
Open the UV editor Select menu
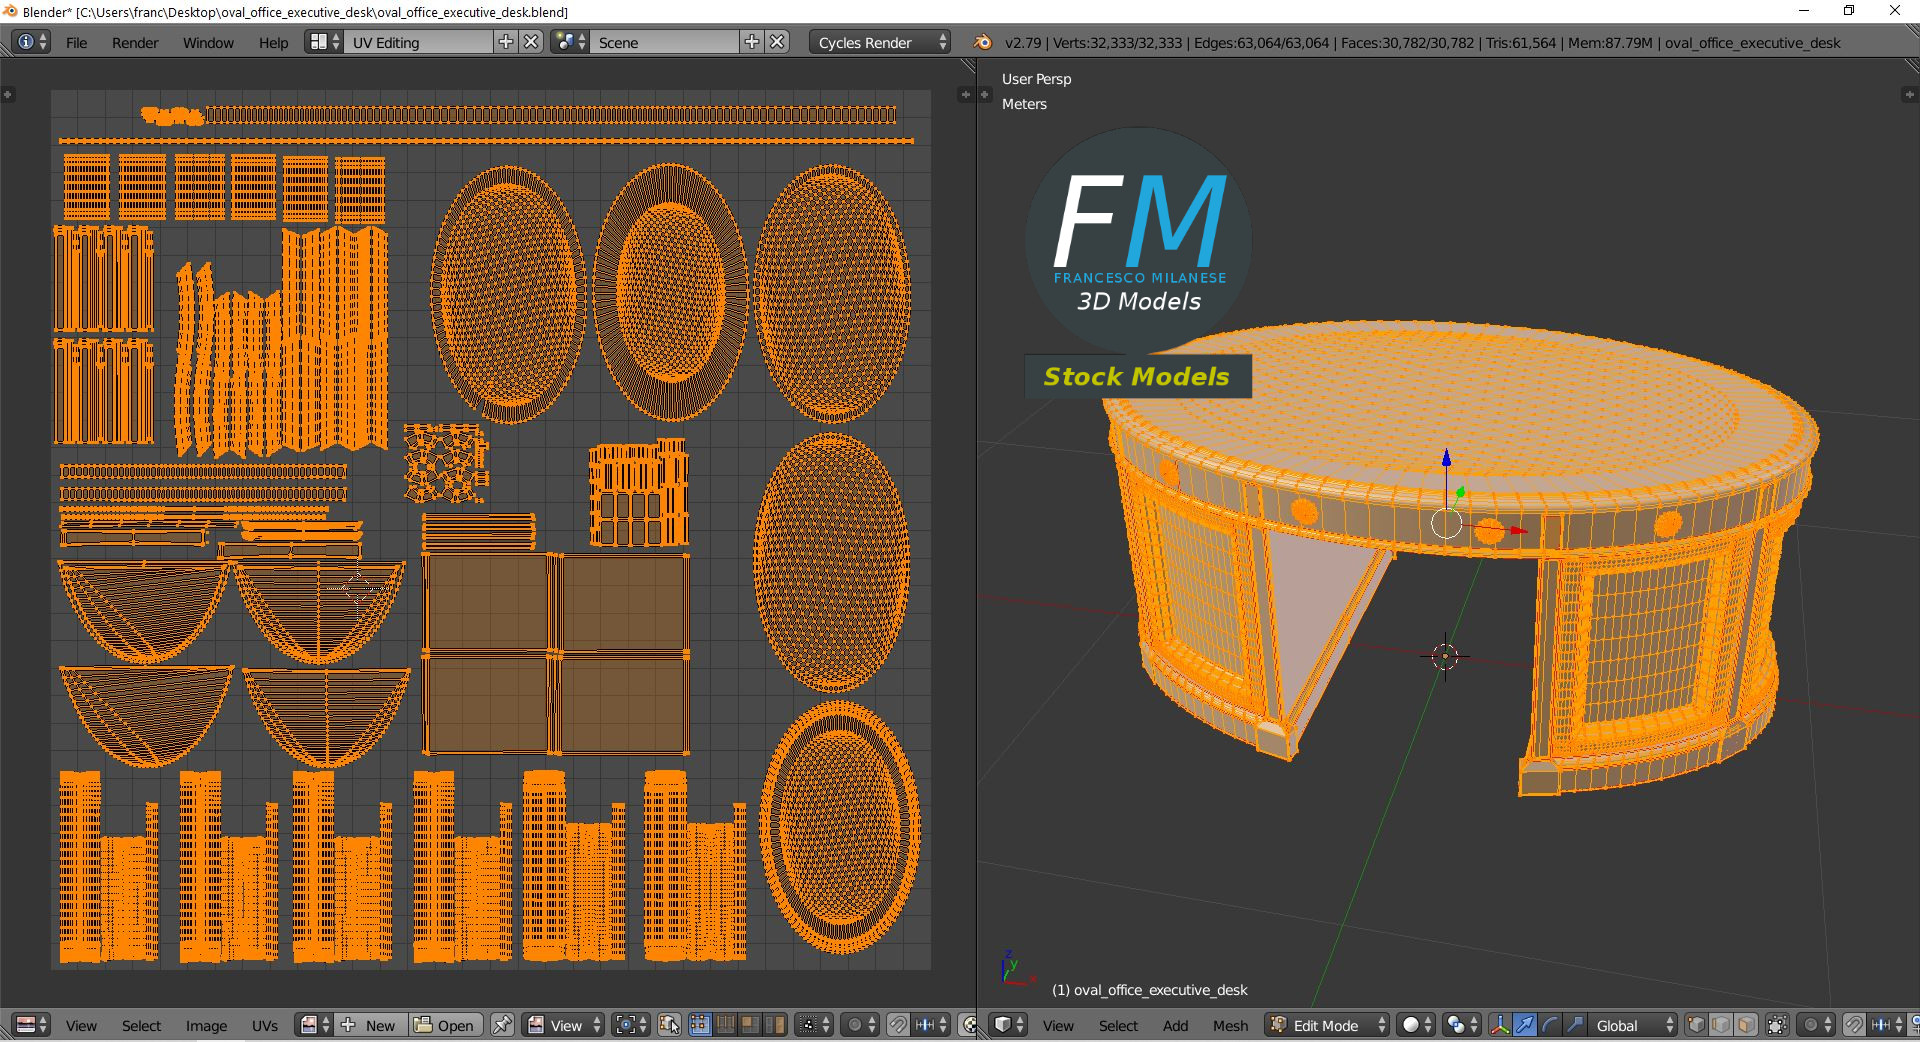[x=141, y=1026]
